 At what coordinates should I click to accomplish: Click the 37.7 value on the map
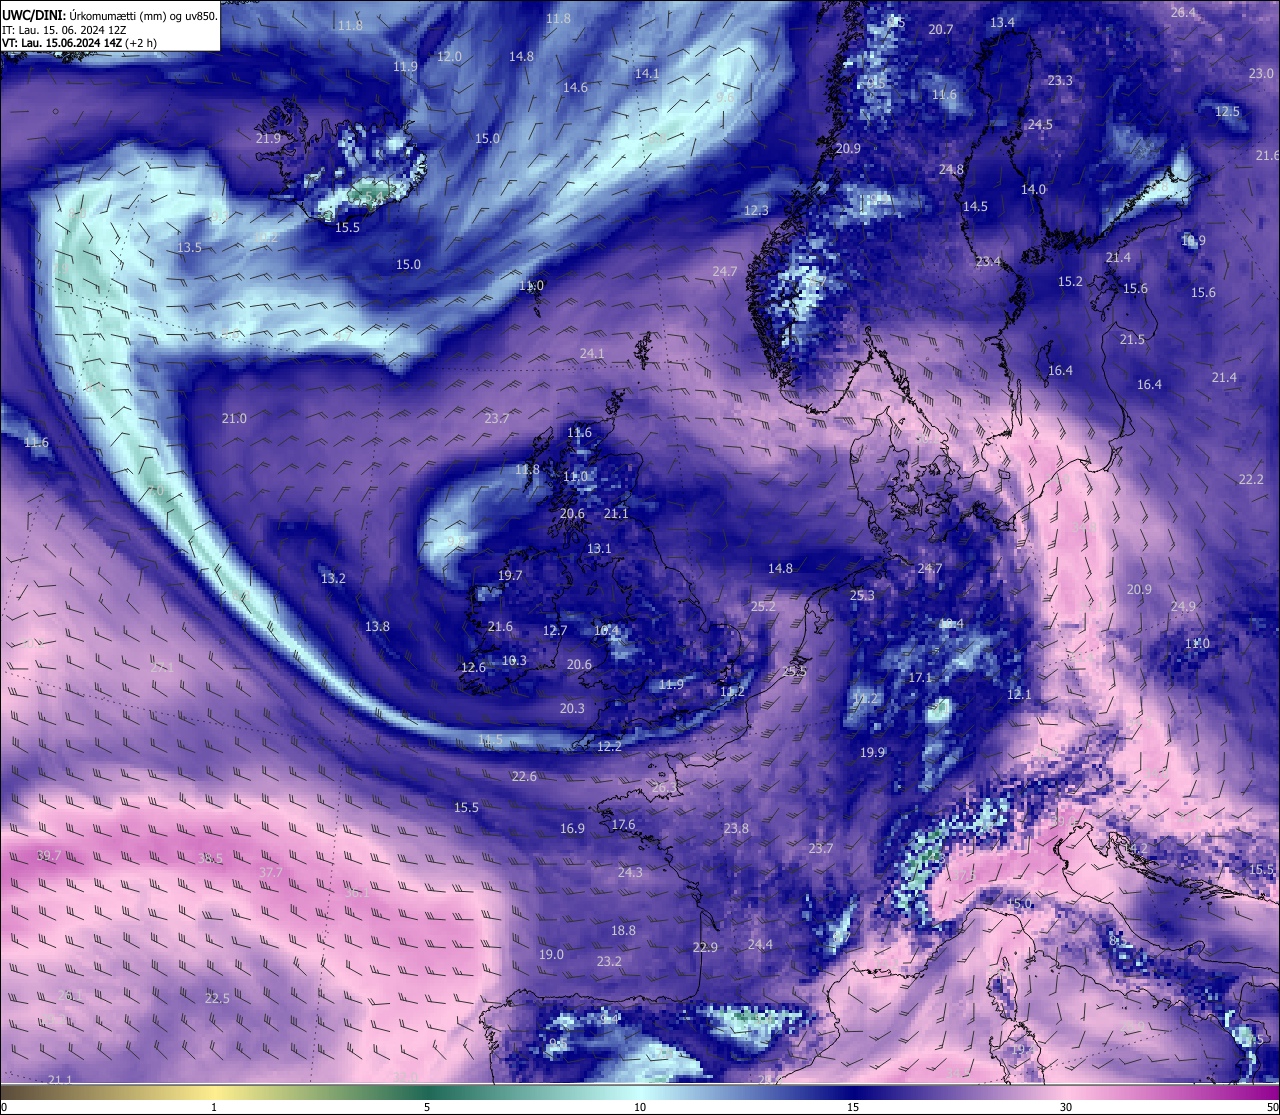tap(271, 872)
